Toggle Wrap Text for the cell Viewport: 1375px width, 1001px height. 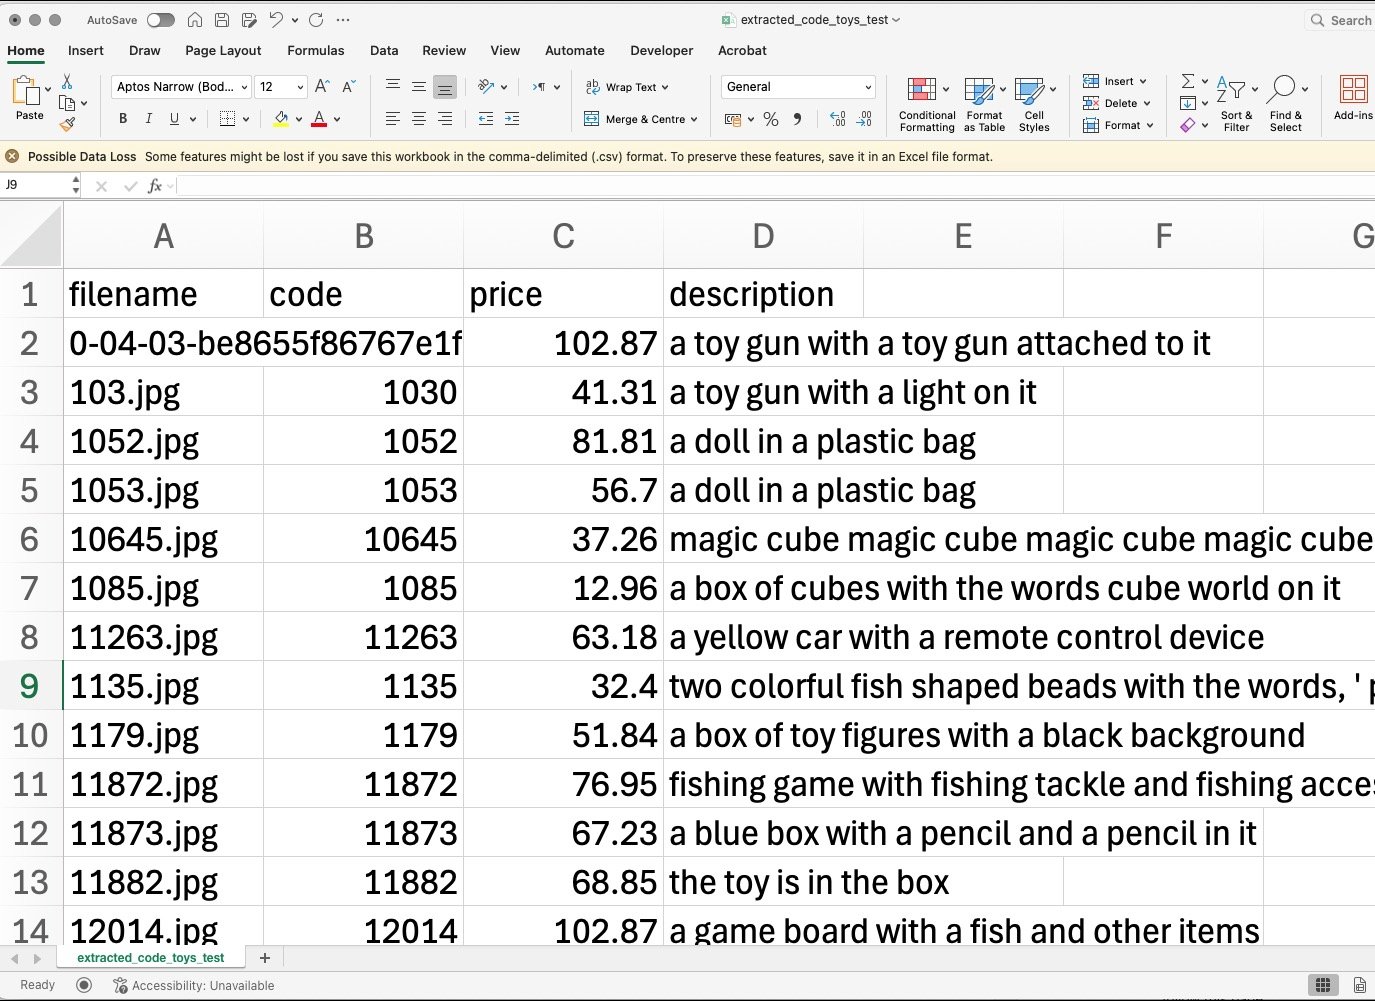pos(627,87)
